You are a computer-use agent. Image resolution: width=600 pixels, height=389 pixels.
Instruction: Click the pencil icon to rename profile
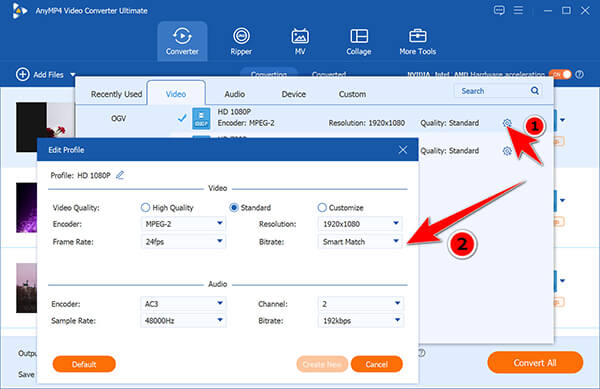[120, 175]
